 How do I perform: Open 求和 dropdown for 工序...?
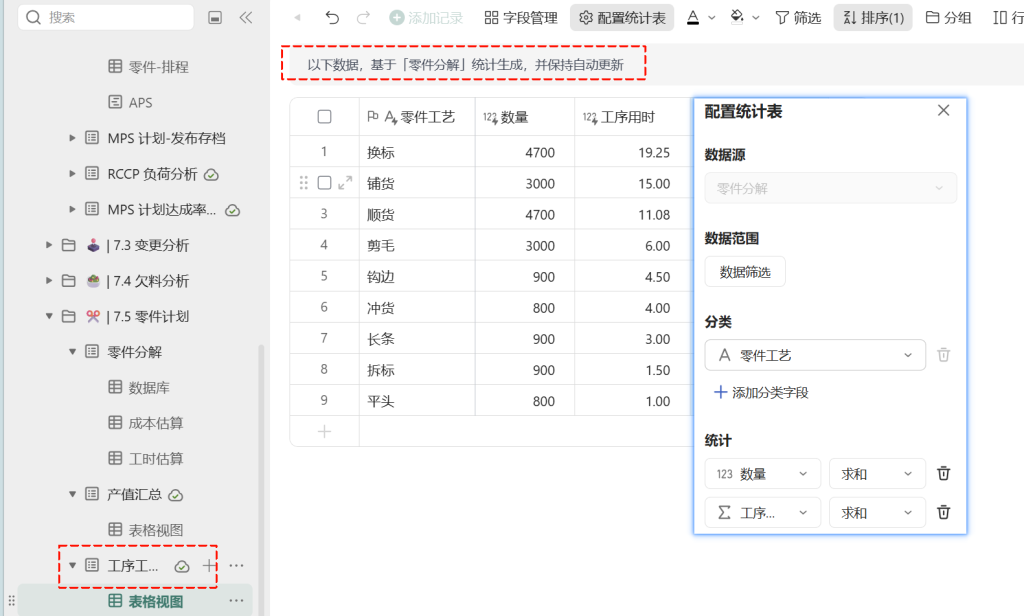[877, 513]
